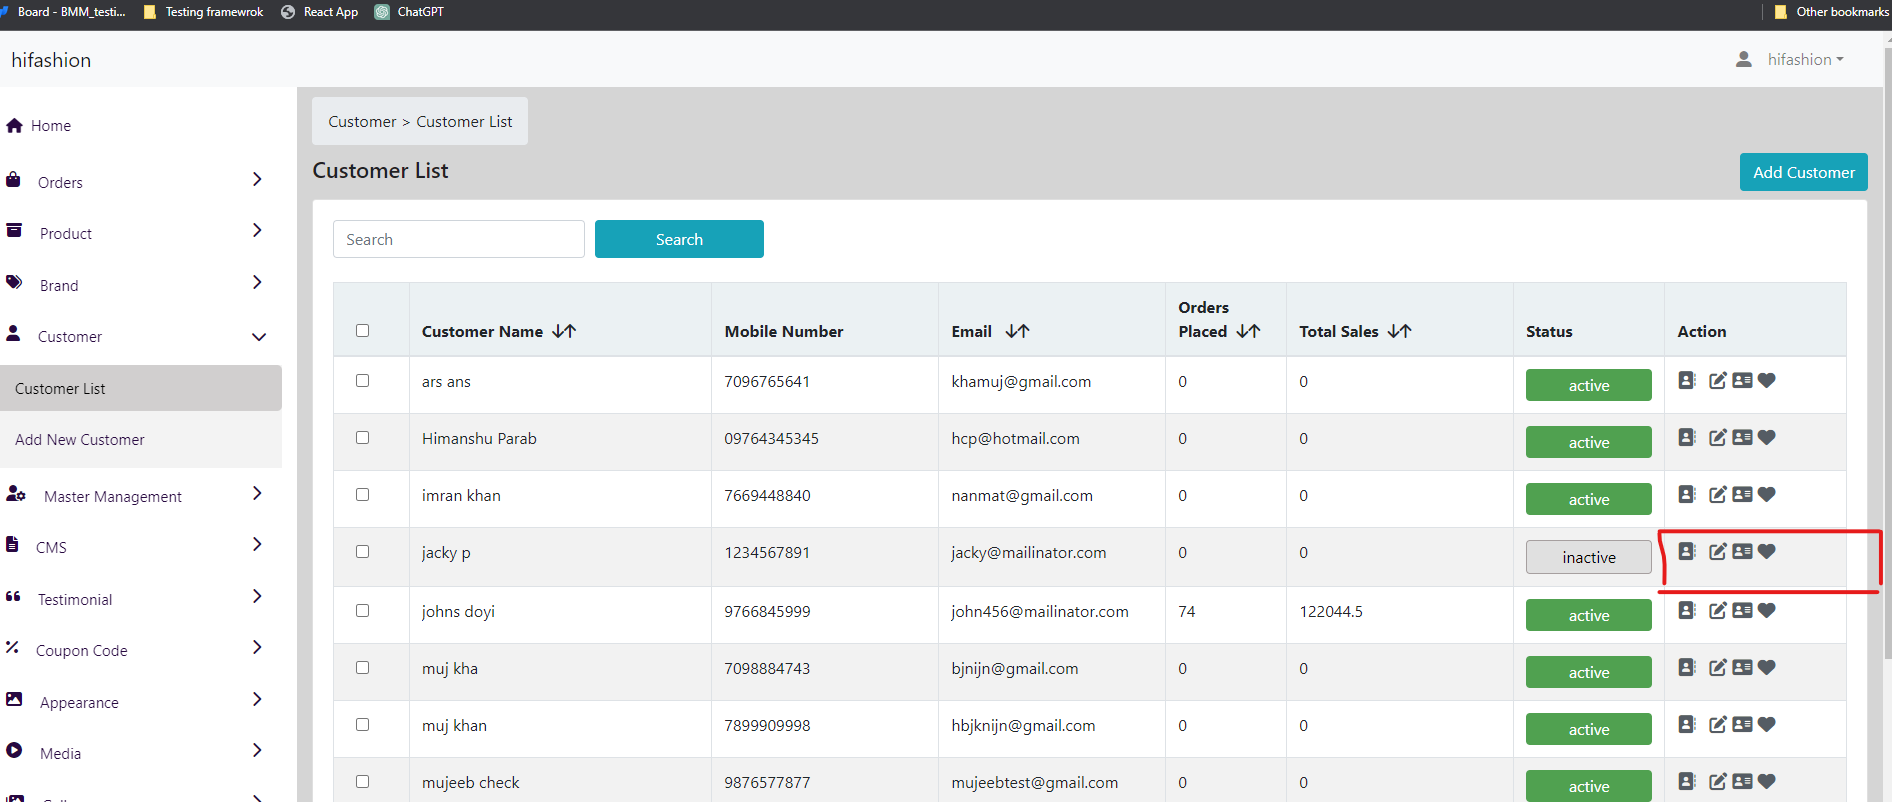Open the ChatGPT bookmark
This screenshot has width=1892, height=802.
409,12
